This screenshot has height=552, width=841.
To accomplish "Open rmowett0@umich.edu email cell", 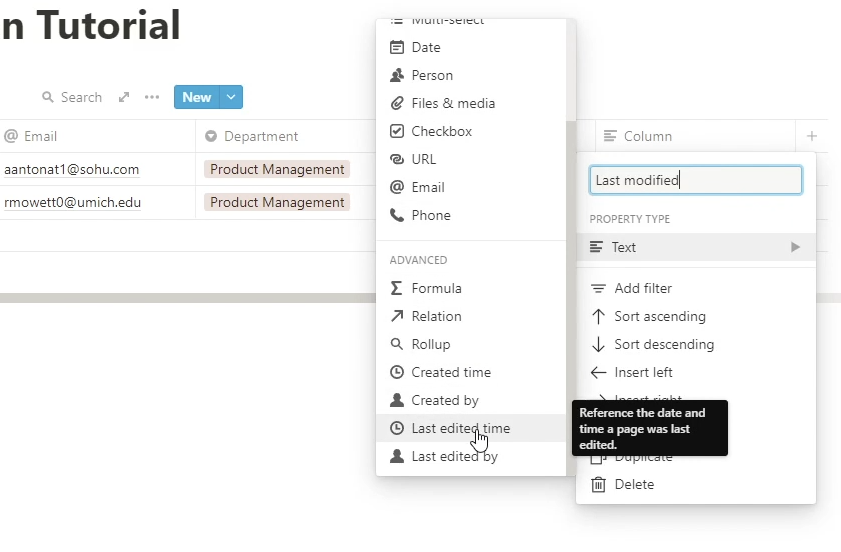I will point(97,202).
